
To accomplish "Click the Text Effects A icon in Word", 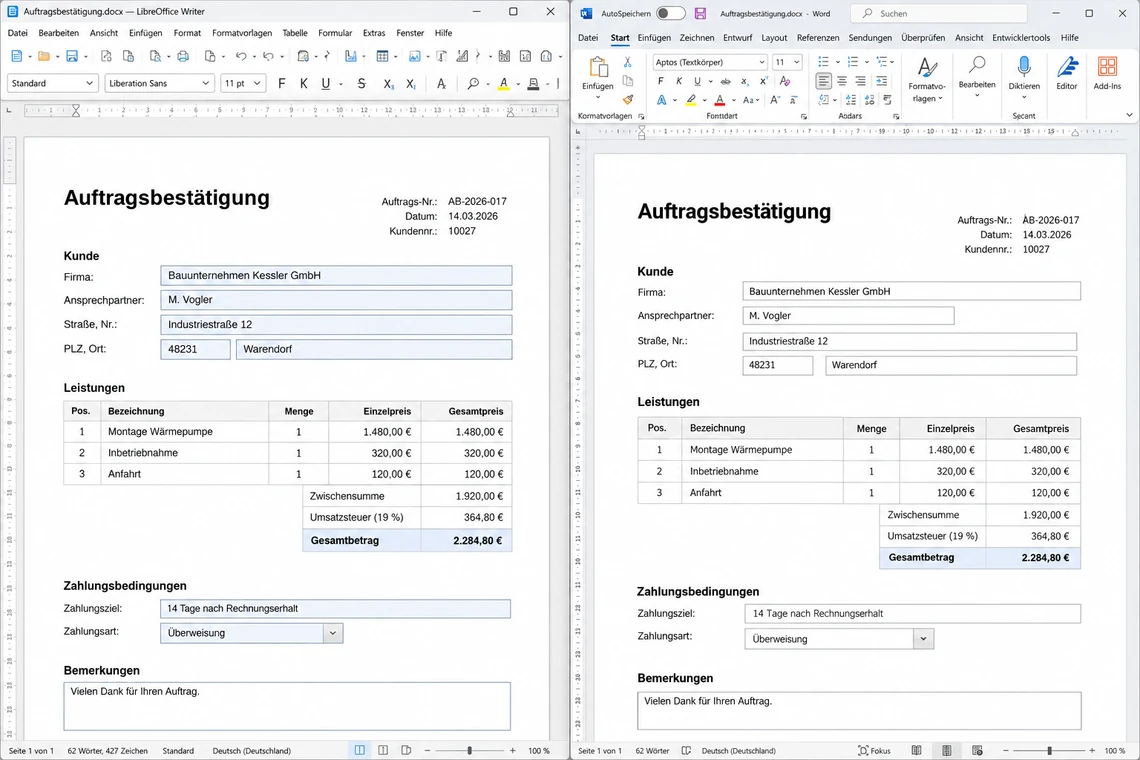I will 661,100.
